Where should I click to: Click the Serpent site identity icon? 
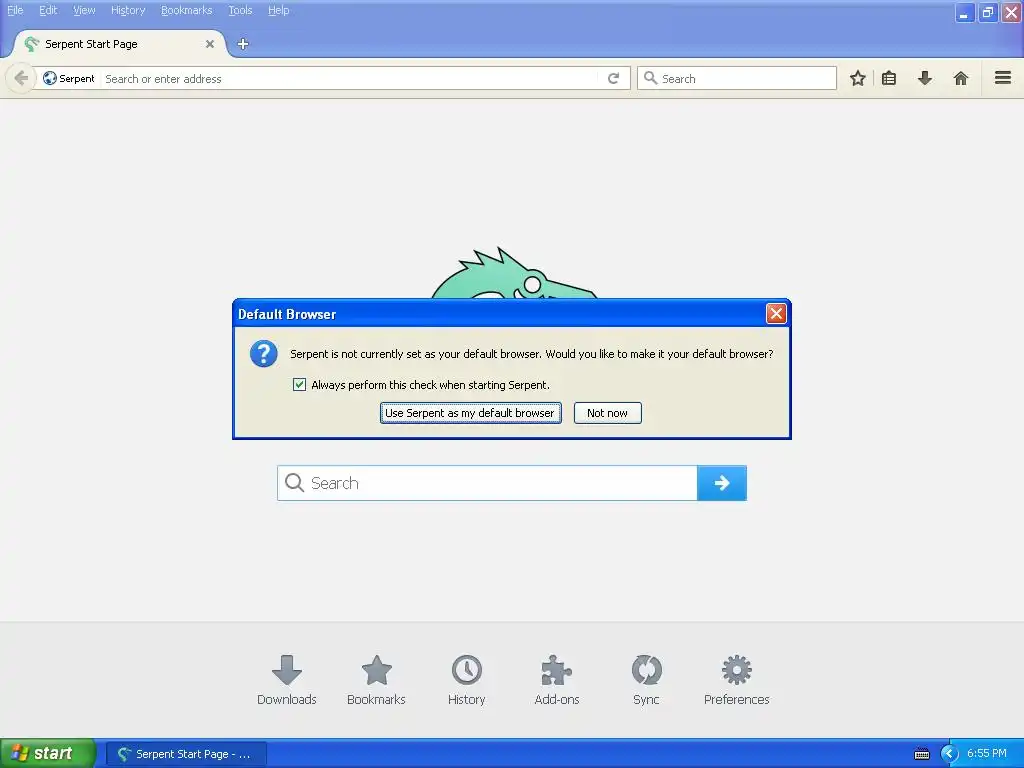50,78
